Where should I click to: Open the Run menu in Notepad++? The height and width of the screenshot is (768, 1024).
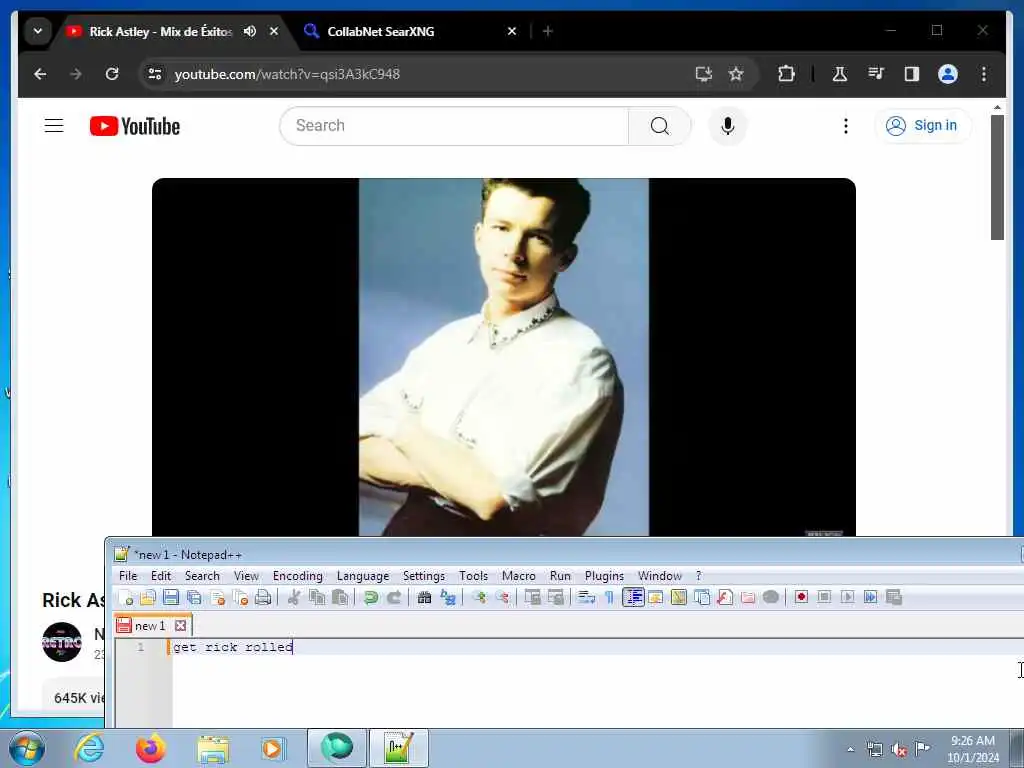pos(560,576)
